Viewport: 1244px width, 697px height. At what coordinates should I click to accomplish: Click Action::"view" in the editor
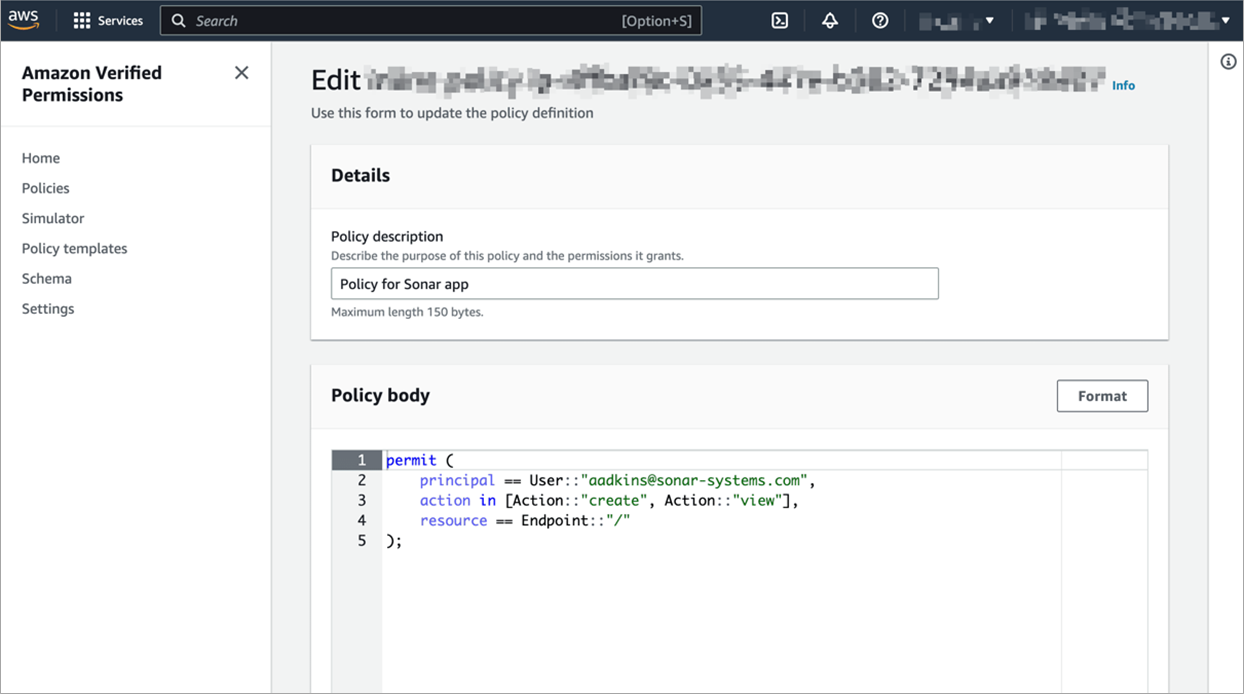724,501
